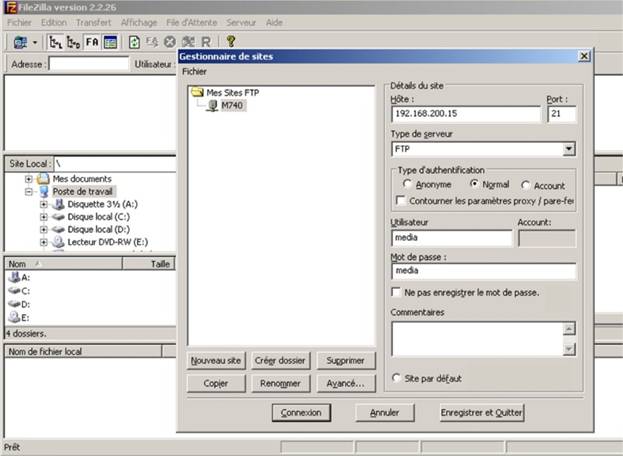Open the Type de serveur dropdown
The image size is (623, 456).
tap(569, 149)
